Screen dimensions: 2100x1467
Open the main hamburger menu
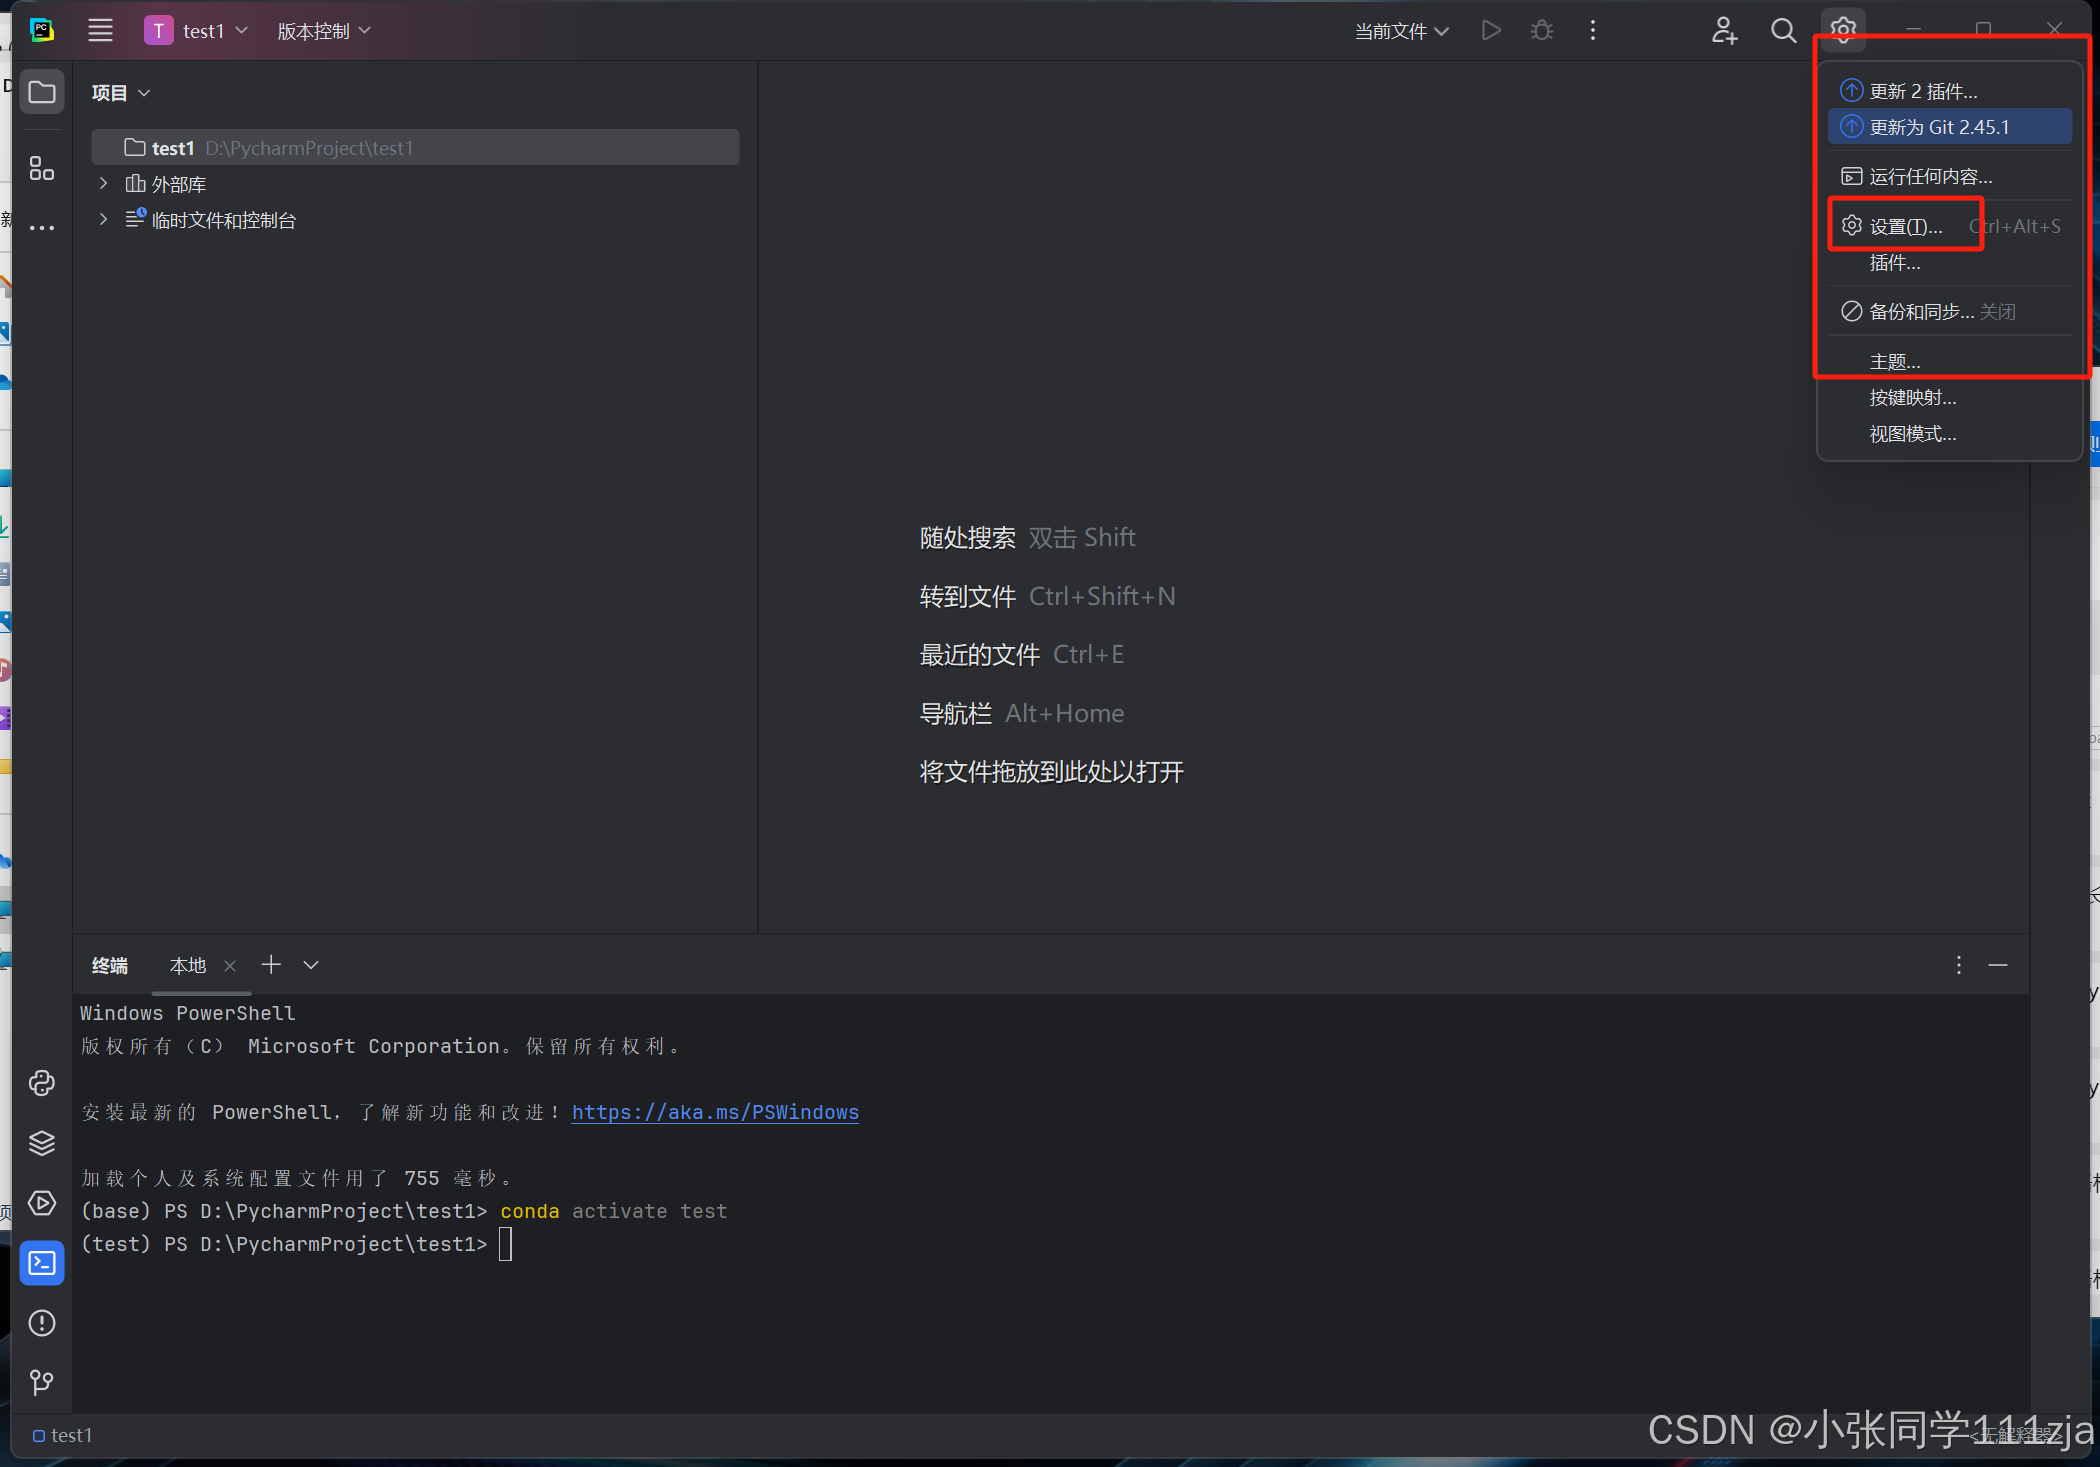click(x=100, y=31)
